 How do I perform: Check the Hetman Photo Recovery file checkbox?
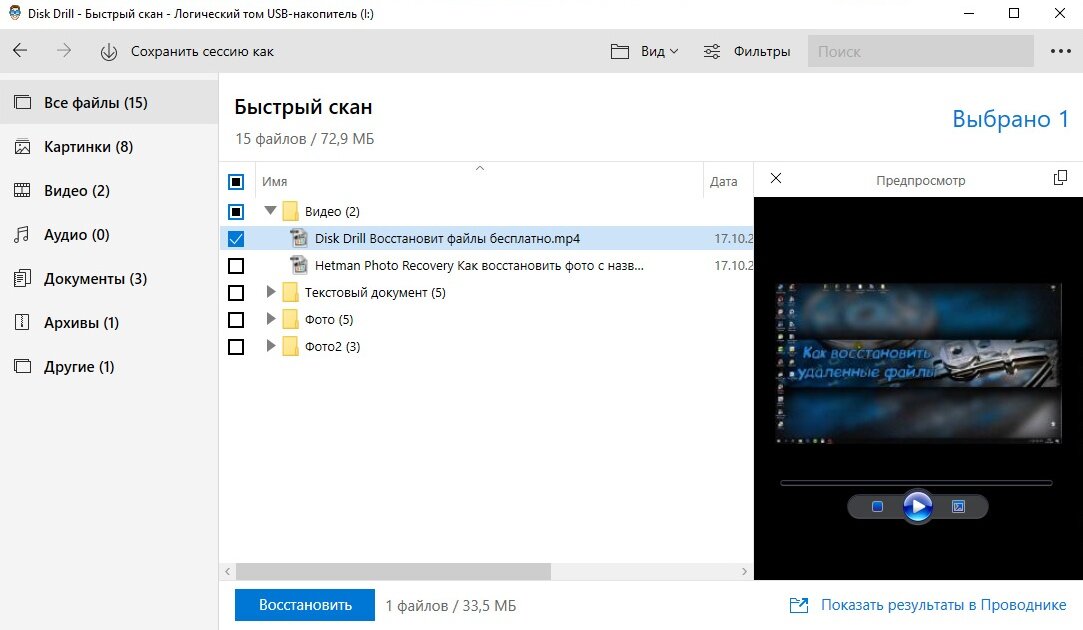[x=236, y=265]
